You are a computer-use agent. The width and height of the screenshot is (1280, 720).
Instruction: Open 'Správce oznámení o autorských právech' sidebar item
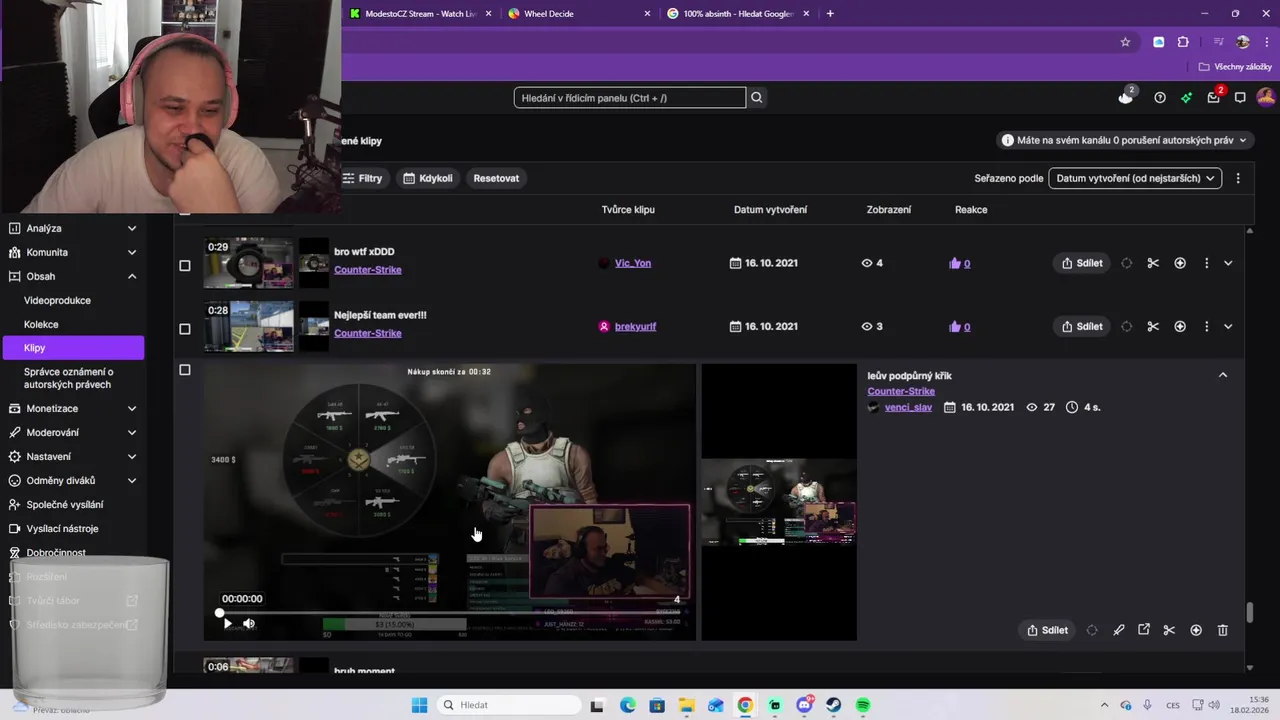tap(69, 378)
